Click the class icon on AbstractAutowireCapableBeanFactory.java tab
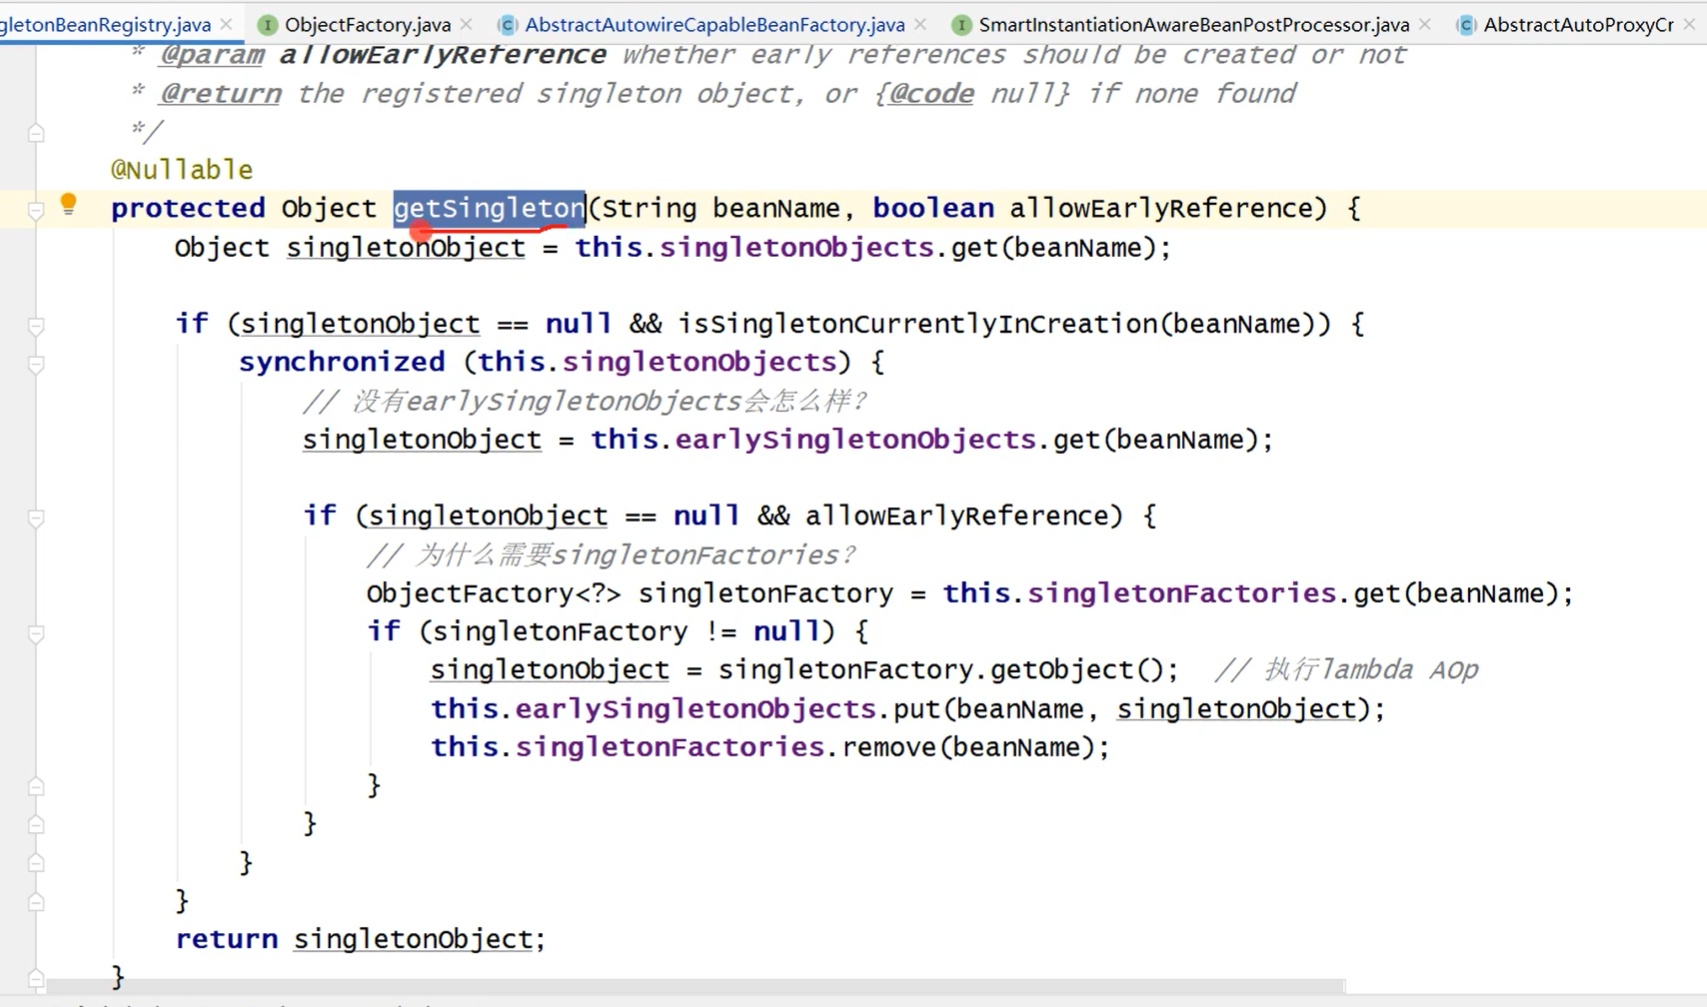Image resolution: width=1707 pixels, height=1007 pixels. pyautogui.click(x=508, y=24)
